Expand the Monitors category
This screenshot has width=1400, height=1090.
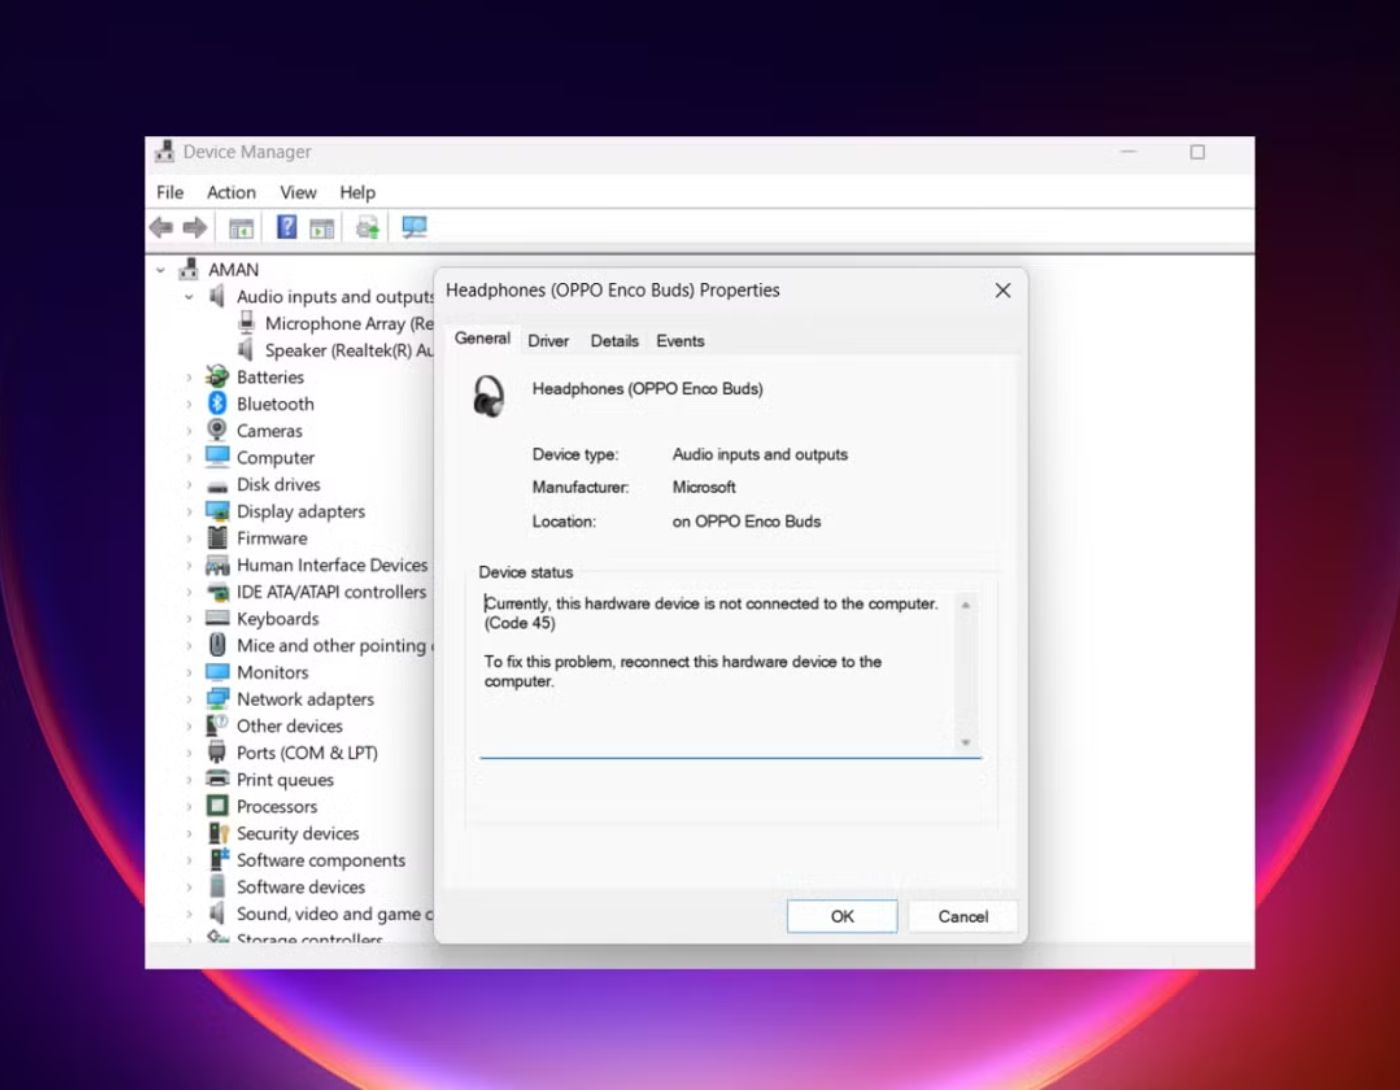(188, 673)
